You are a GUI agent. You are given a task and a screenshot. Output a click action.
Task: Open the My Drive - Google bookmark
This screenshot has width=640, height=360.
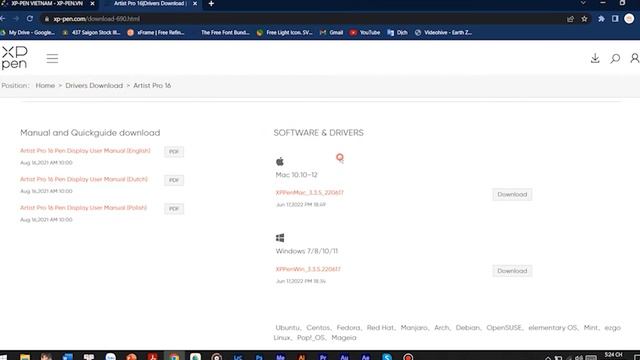(x=28, y=33)
